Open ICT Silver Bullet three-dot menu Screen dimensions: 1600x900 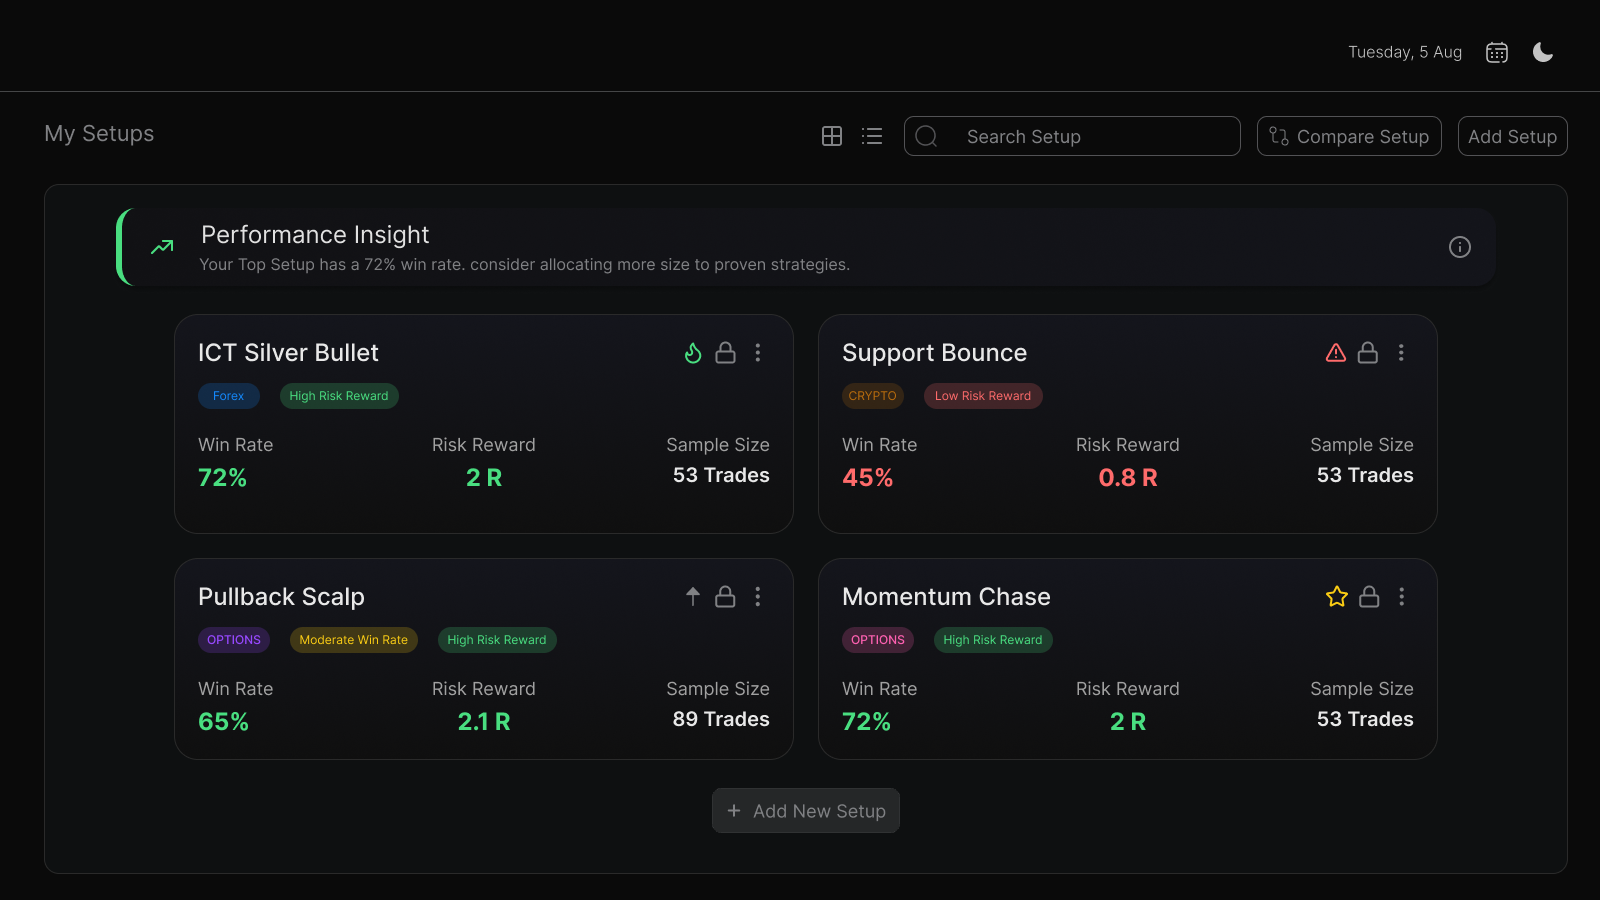(x=758, y=353)
